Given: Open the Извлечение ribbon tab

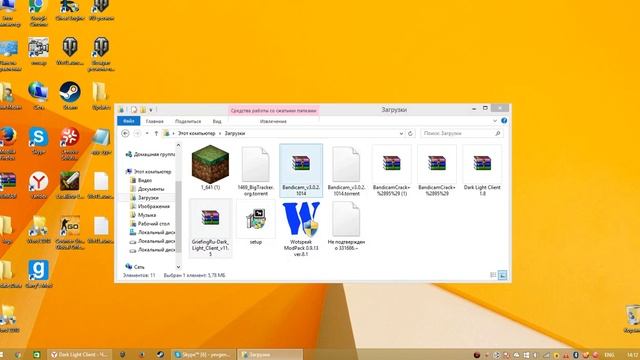Looking at the screenshot, I should (x=273, y=121).
